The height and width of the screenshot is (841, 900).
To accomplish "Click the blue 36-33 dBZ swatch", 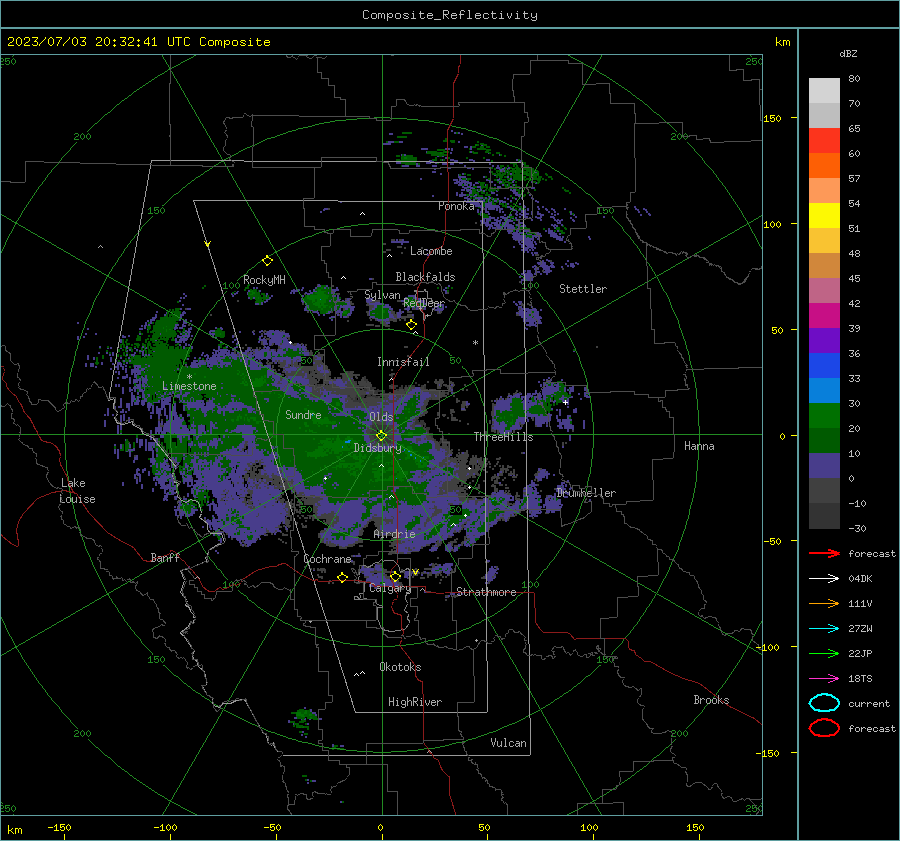I will [824, 366].
